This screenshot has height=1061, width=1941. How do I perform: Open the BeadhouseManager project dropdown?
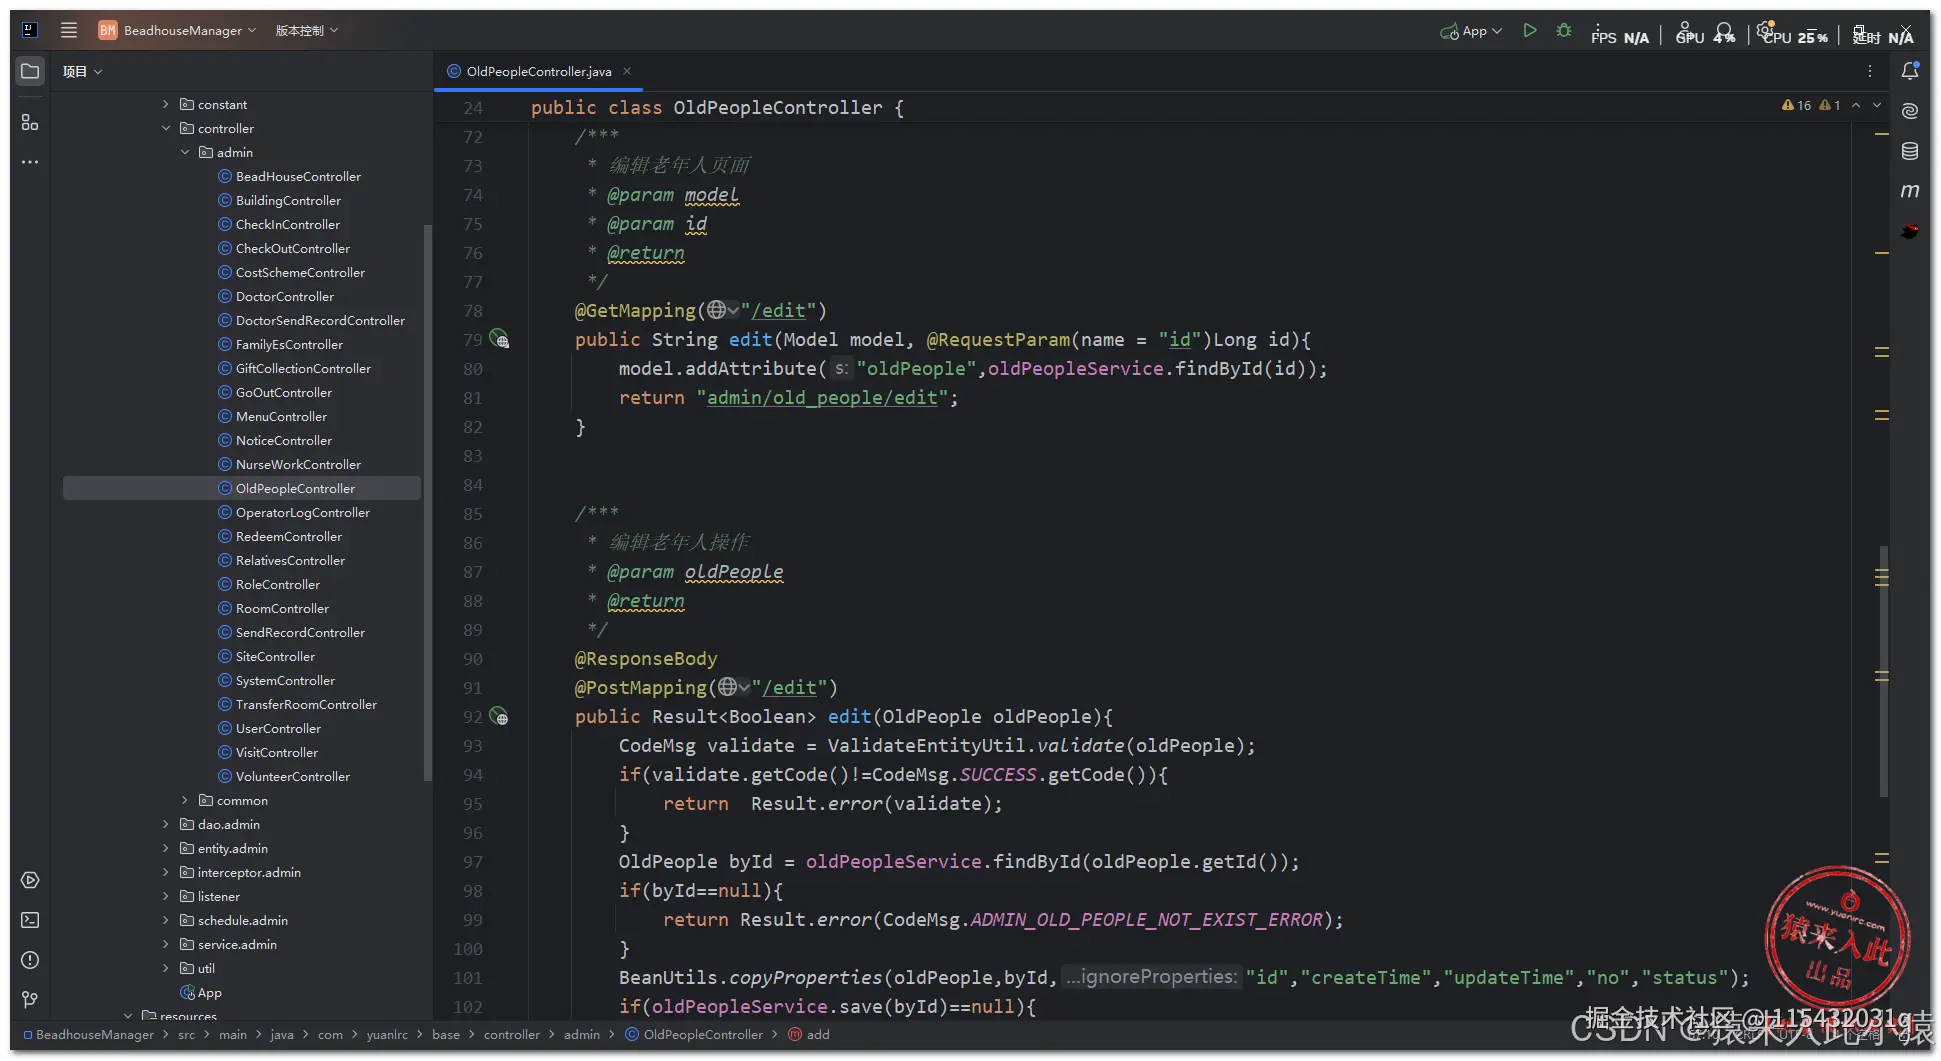coord(177,30)
